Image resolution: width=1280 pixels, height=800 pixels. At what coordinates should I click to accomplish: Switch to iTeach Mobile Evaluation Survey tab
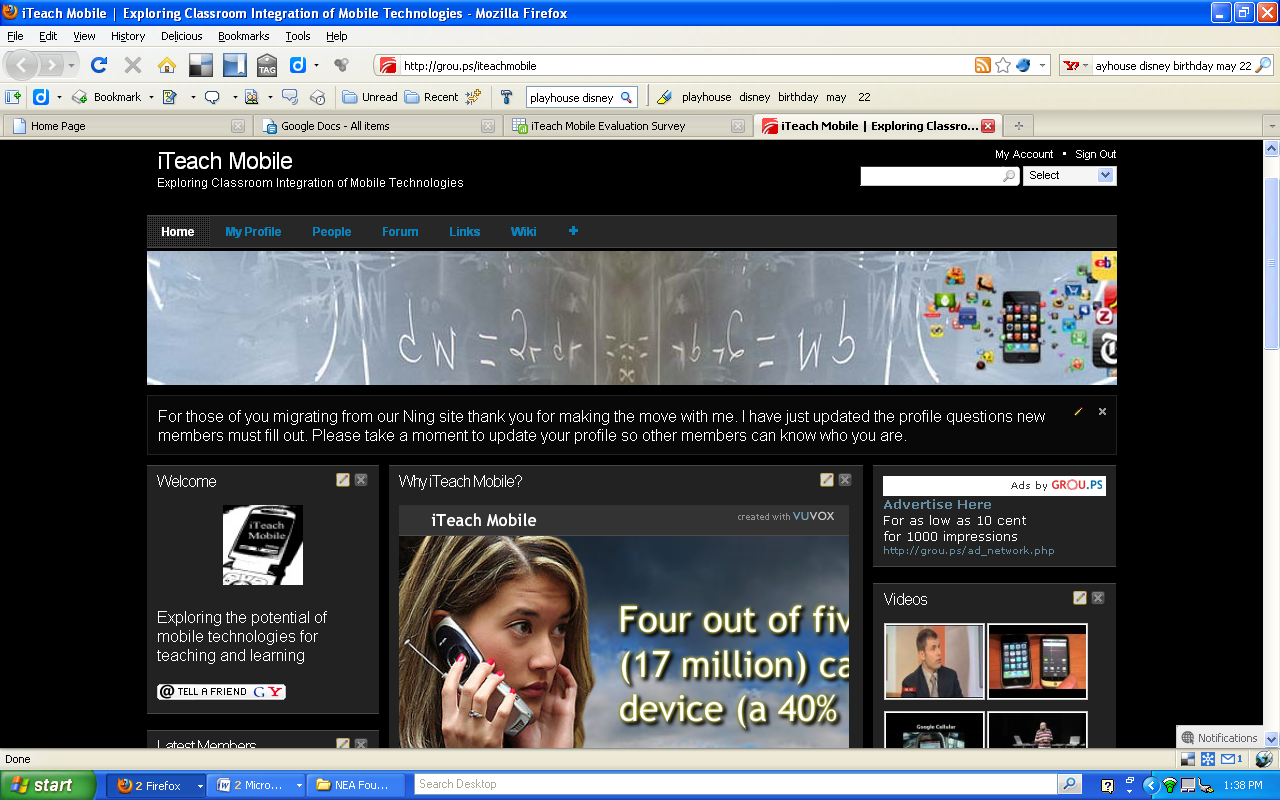click(627, 126)
